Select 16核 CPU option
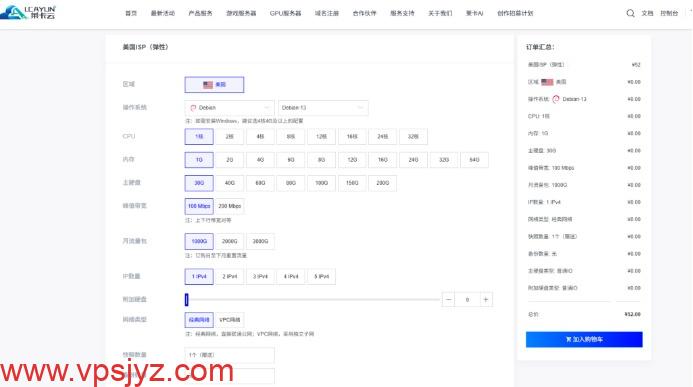Image resolution: width=693 pixels, height=387 pixels. pyautogui.click(x=352, y=137)
